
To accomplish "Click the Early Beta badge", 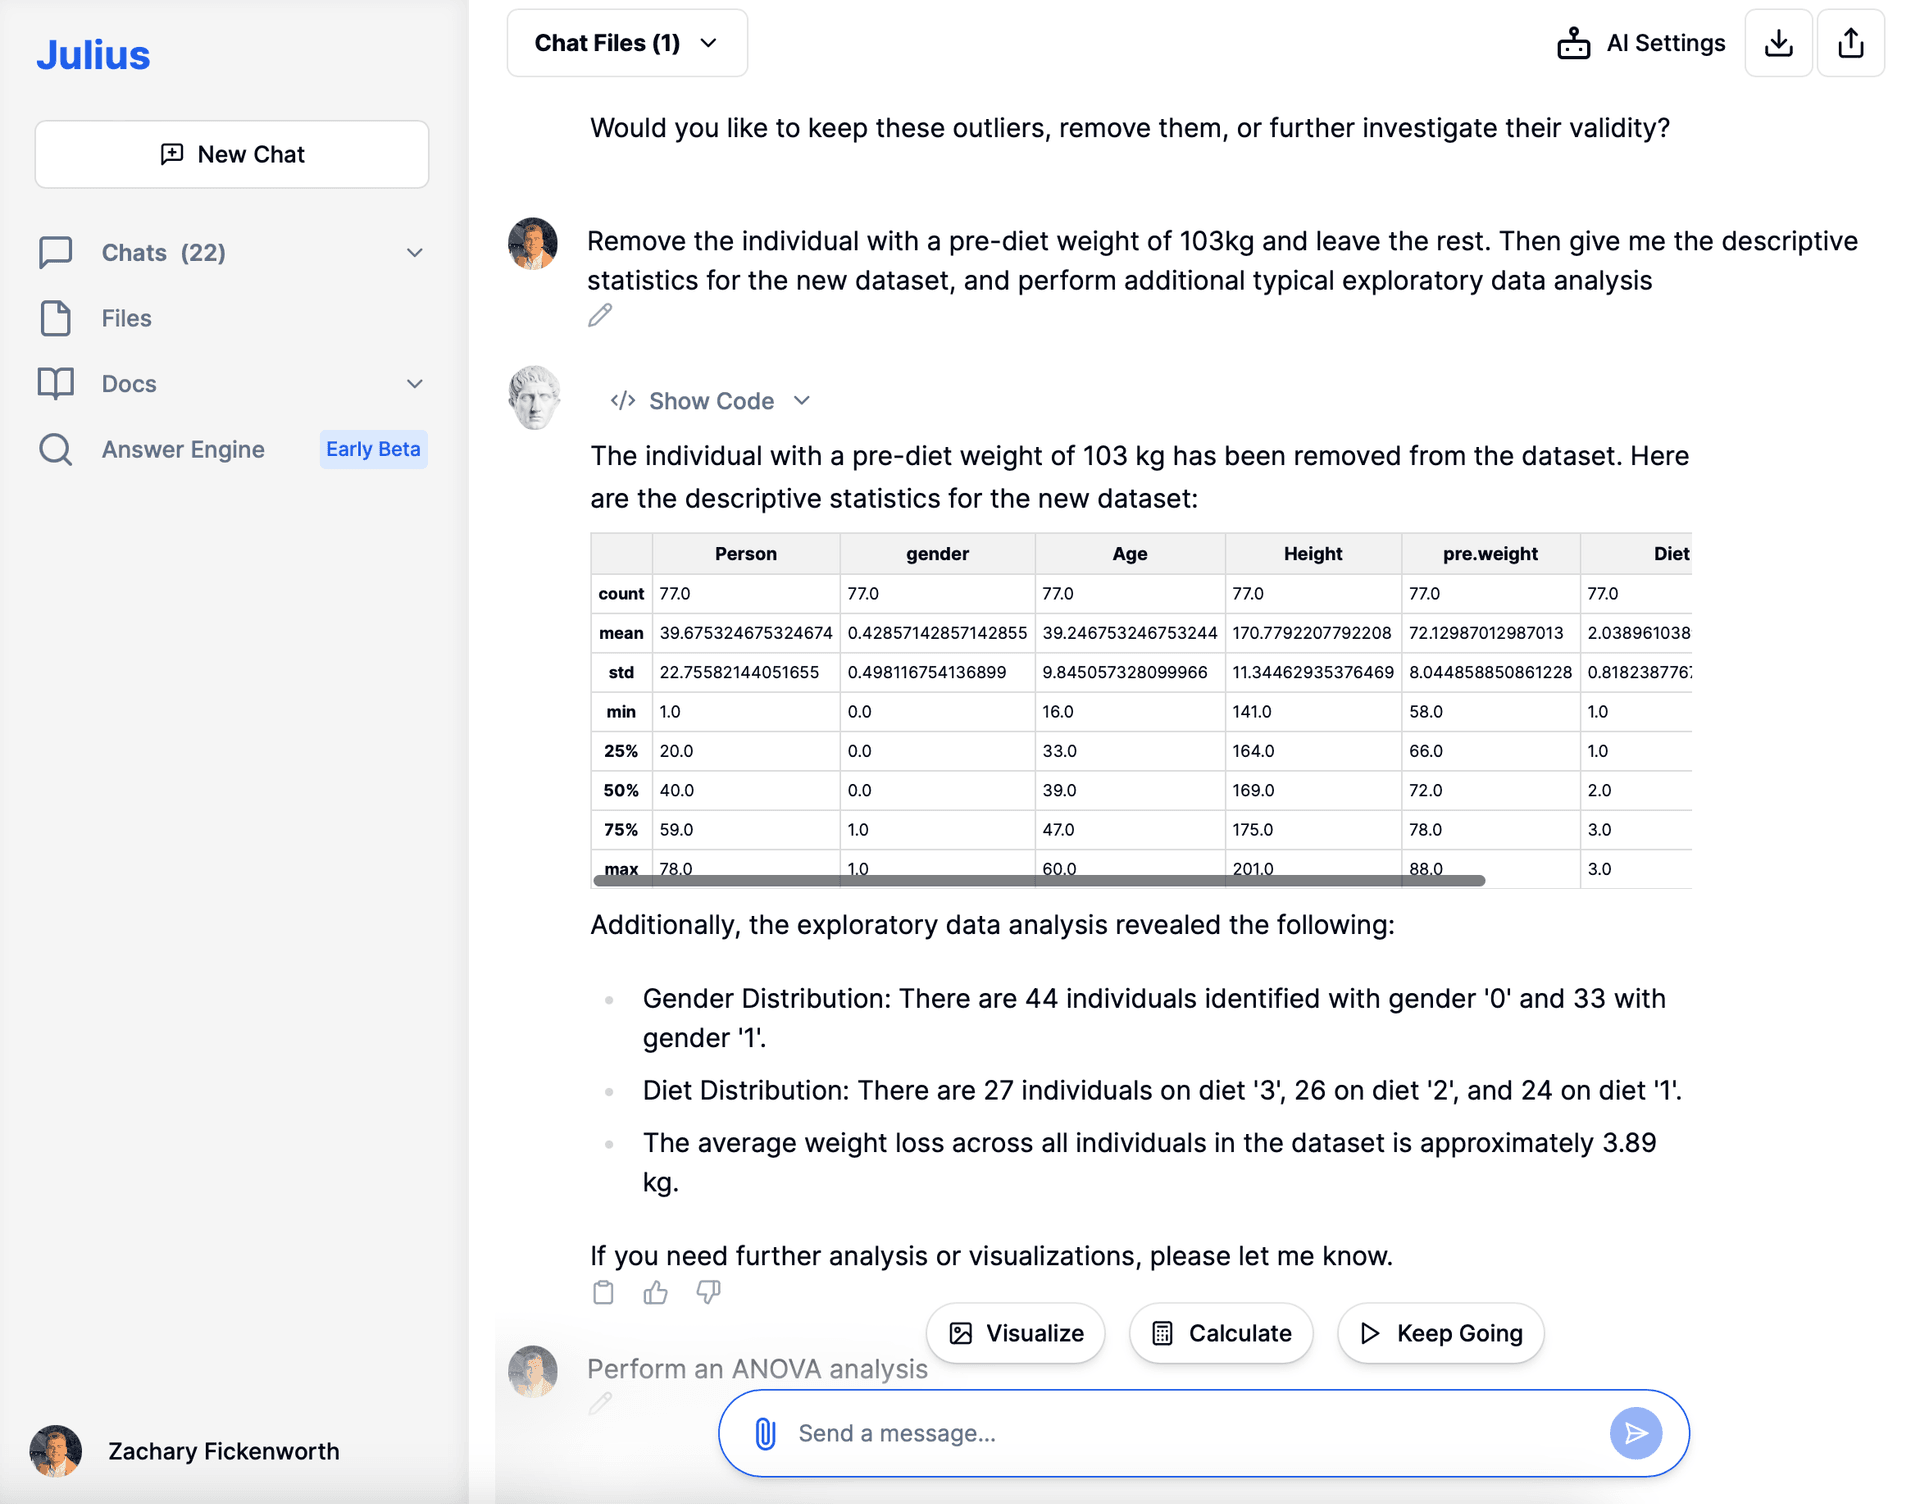I will coord(373,449).
